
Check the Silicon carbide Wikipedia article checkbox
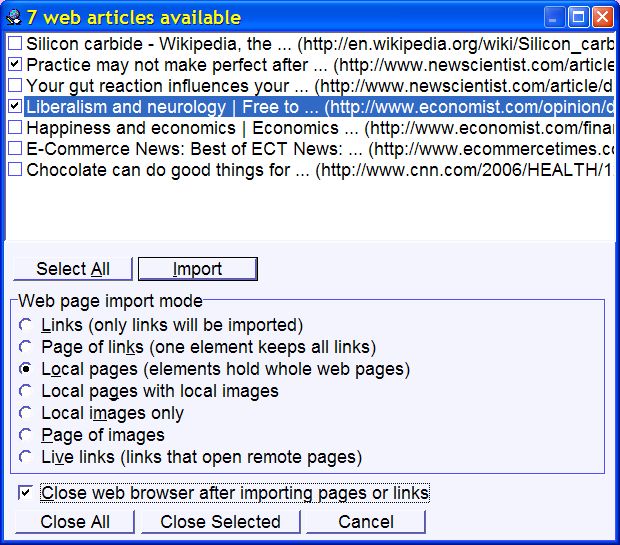point(15,43)
